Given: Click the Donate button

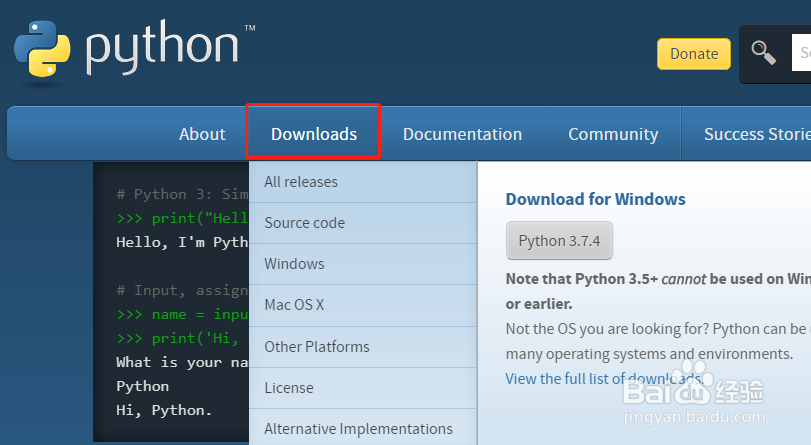Looking at the screenshot, I should [x=694, y=54].
